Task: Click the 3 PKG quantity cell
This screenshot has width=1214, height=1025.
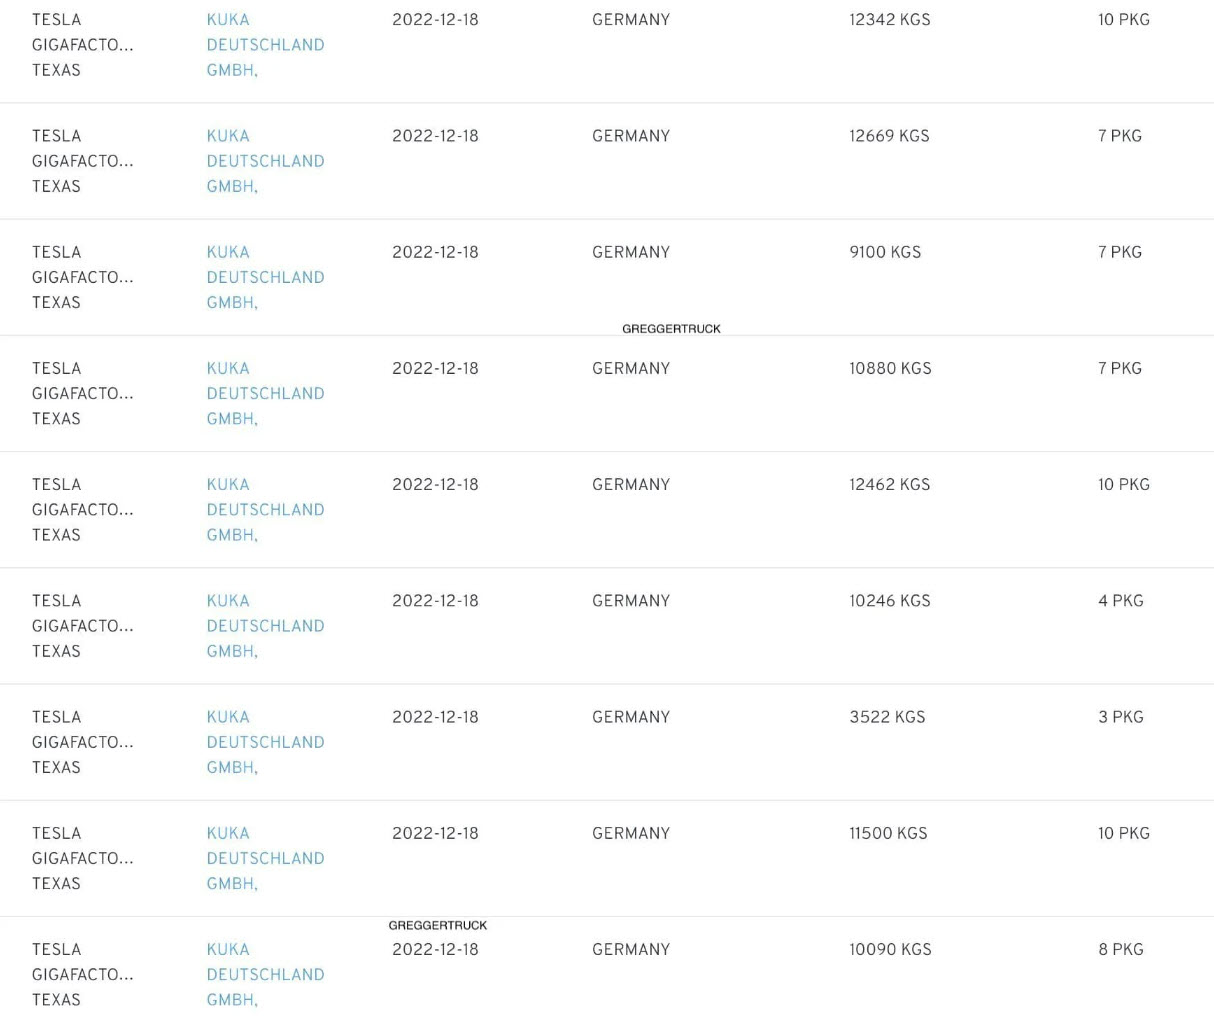Action: pyautogui.click(x=1120, y=717)
